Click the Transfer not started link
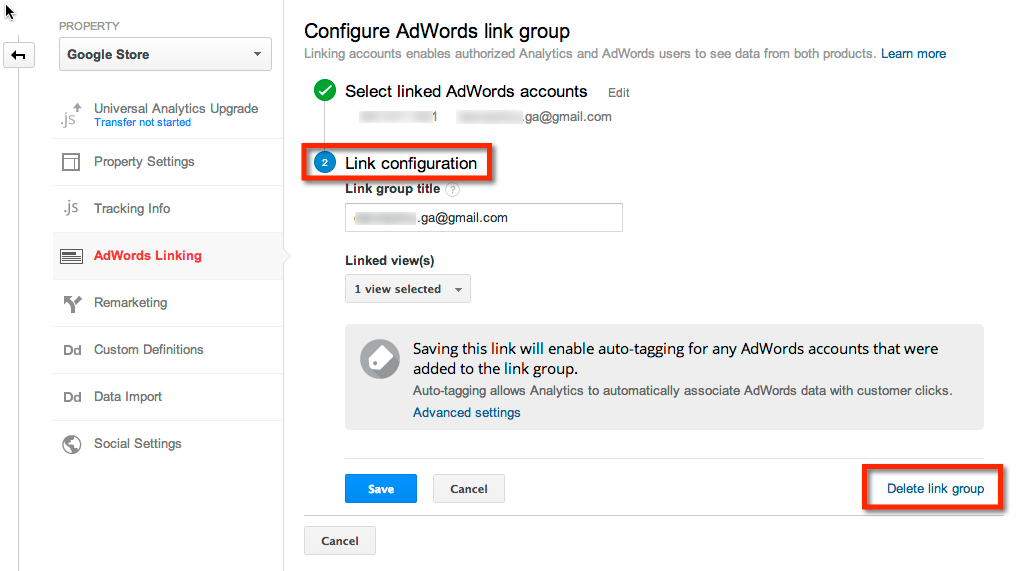Image resolution: width=1023 pixels, height=571 pixels. [x=142, y=123]
